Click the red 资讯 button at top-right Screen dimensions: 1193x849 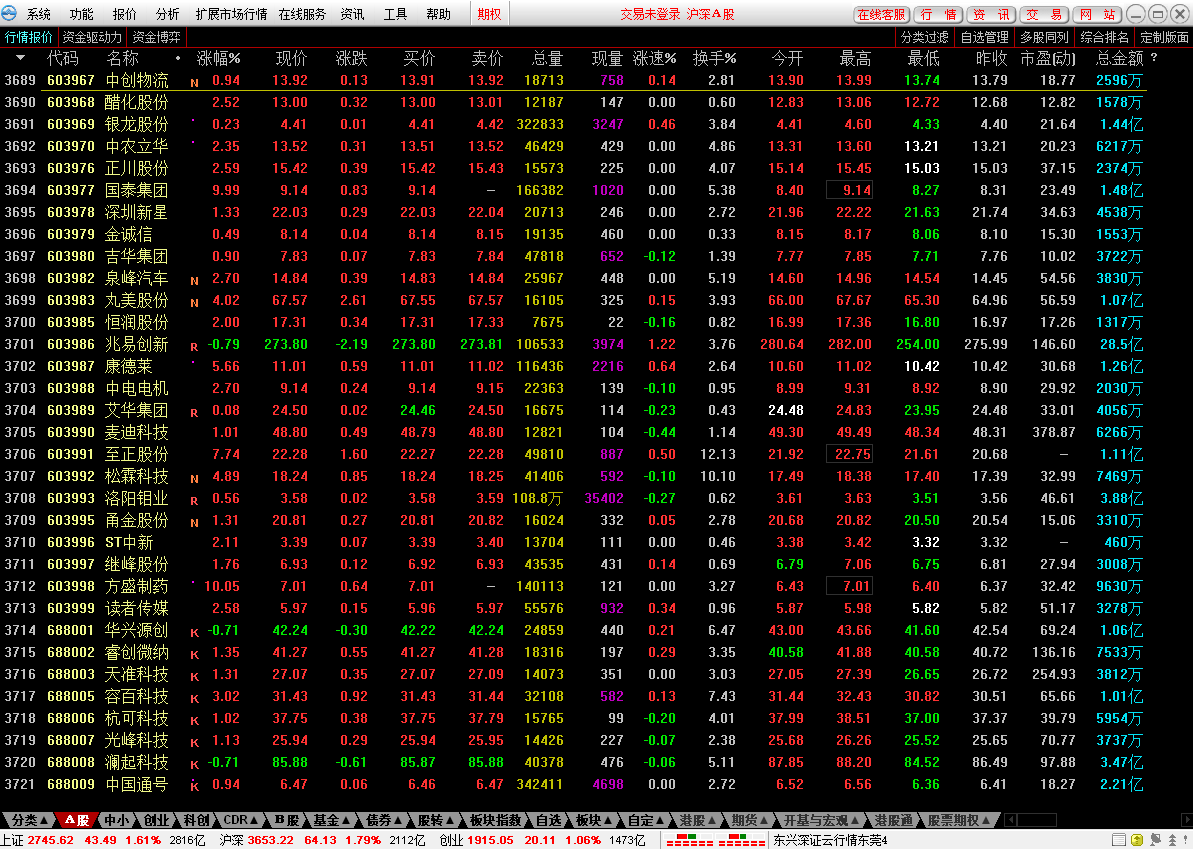[991, 14]
